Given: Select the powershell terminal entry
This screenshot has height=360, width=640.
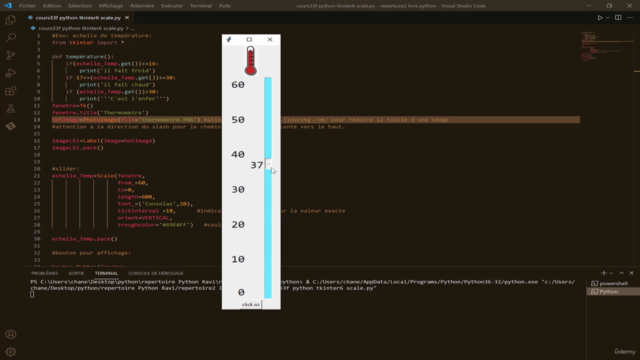Looking at the screenshot, I should [613, 283].
